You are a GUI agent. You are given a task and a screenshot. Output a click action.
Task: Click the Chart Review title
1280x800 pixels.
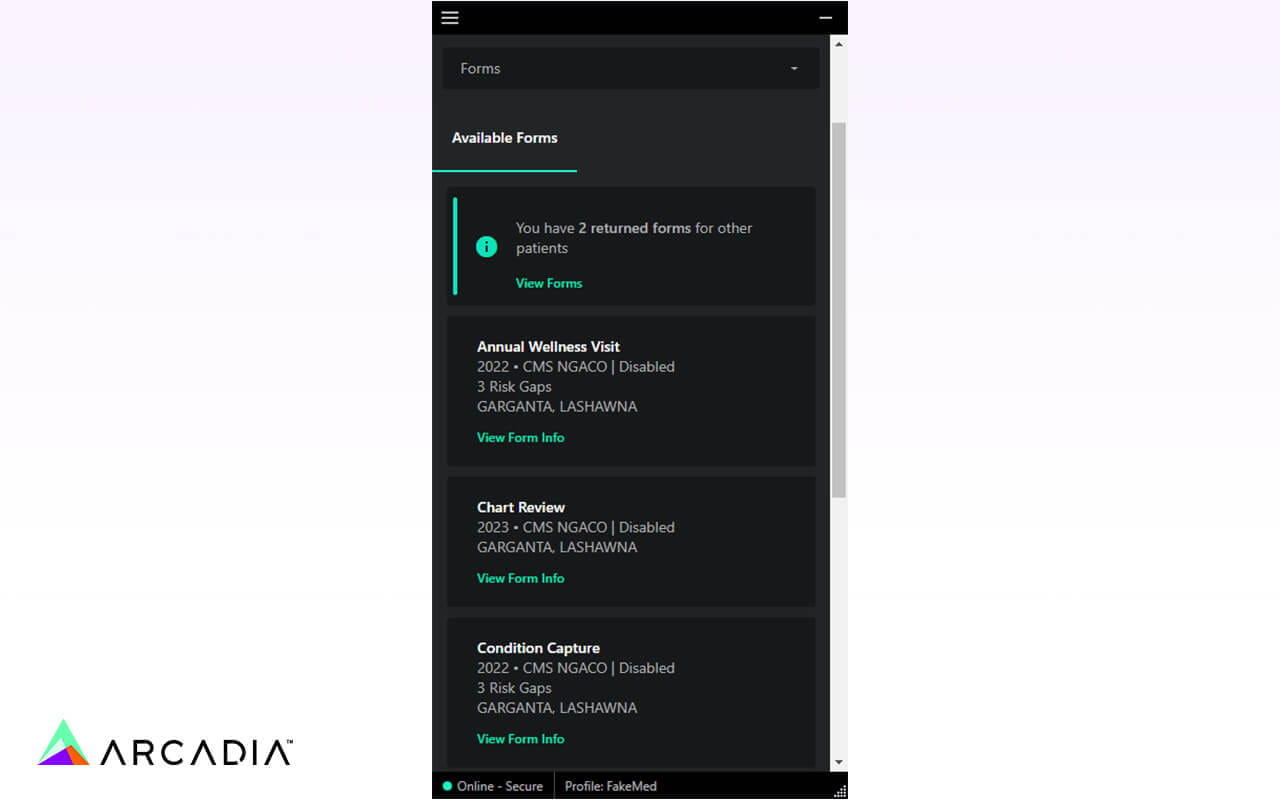point(521,507)
